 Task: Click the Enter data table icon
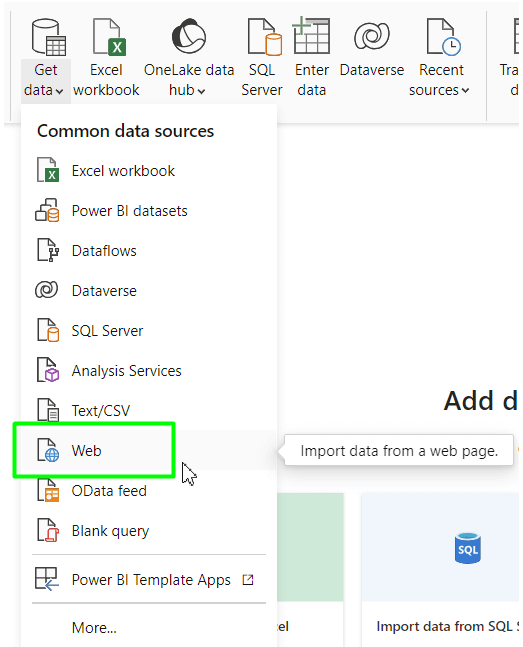coord(311,35)
